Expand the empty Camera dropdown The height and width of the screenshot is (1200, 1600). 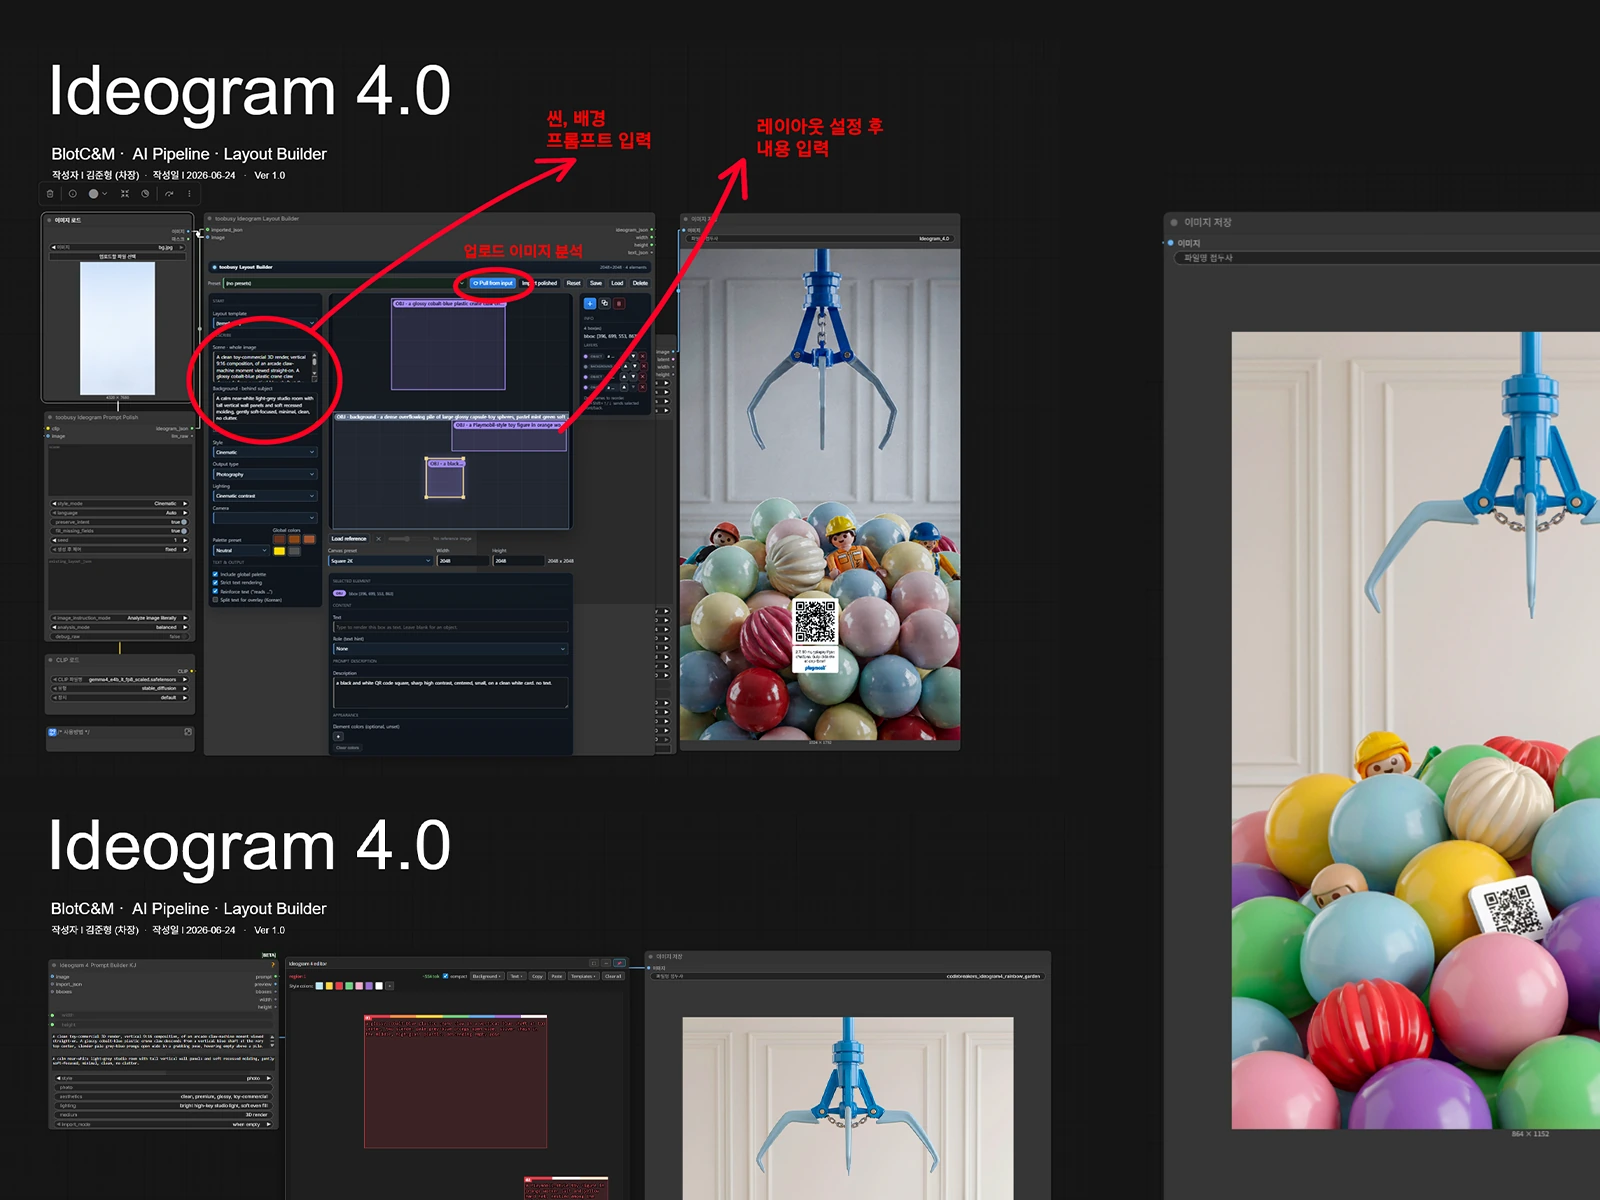click(265, 518)
